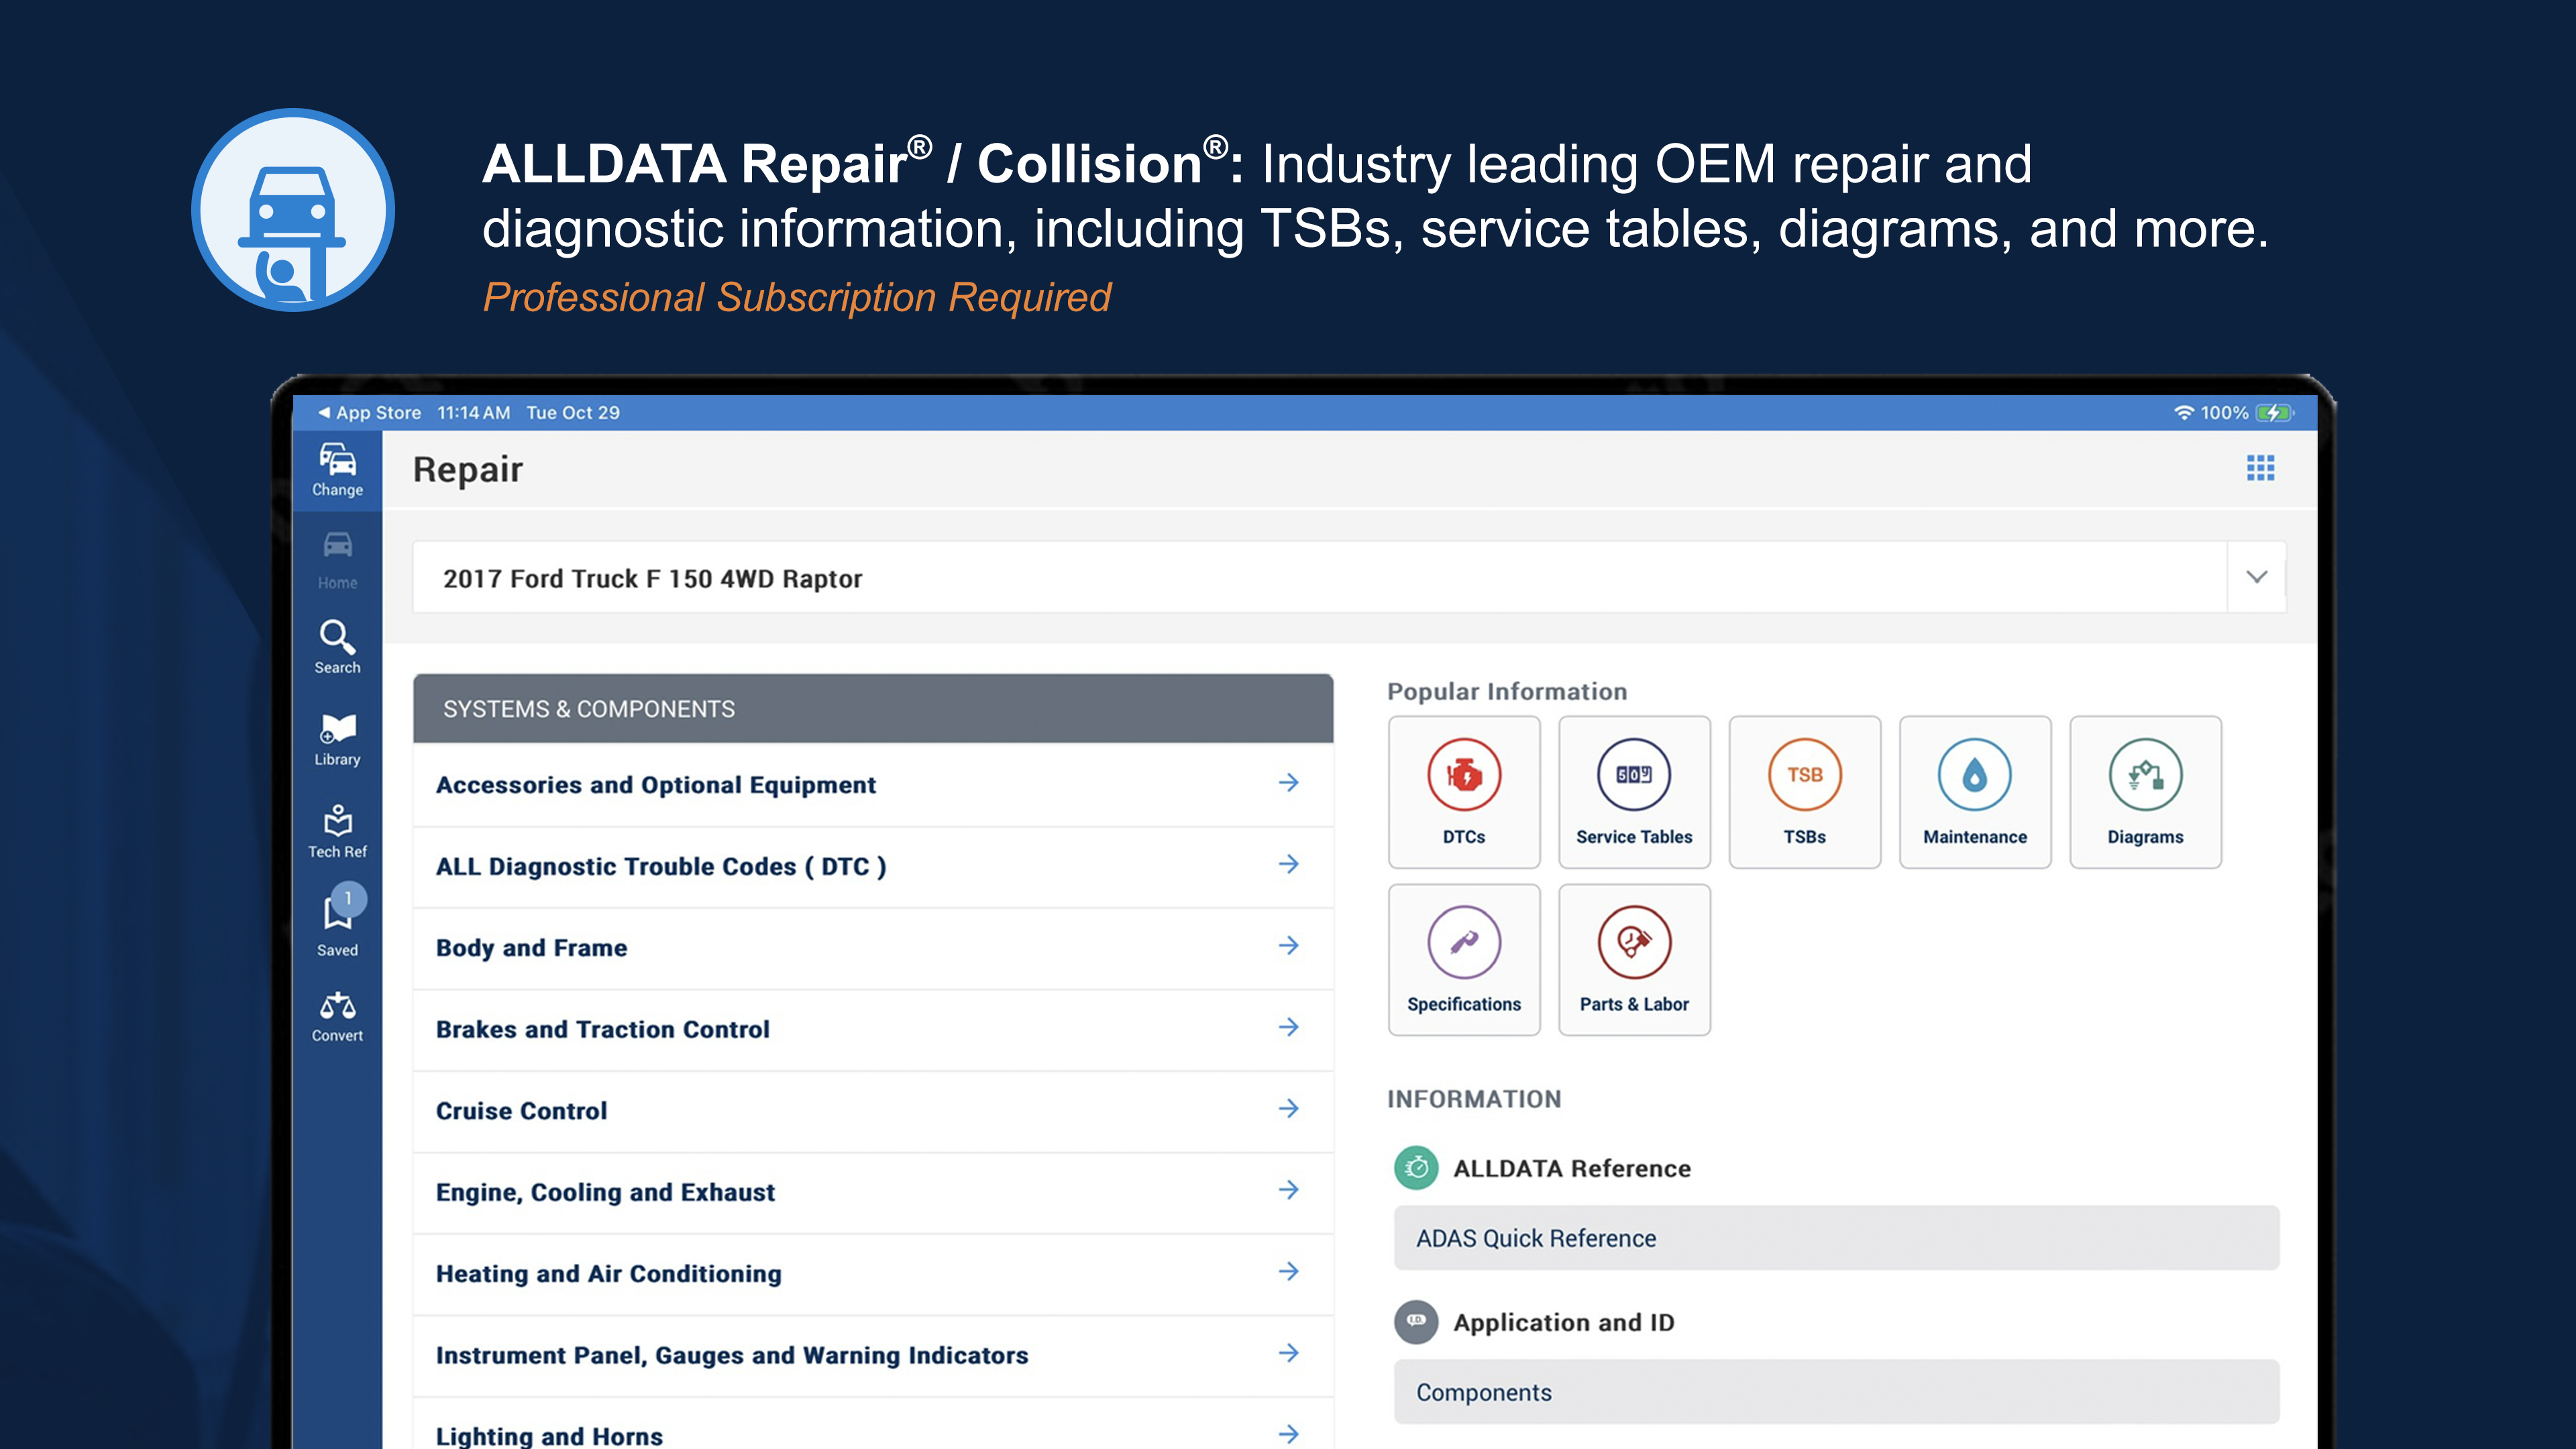Expand Brakes and Traction Control row
This screenshot has height=1449, width=2576.
pyautogui.click(x=873, y=1029)
